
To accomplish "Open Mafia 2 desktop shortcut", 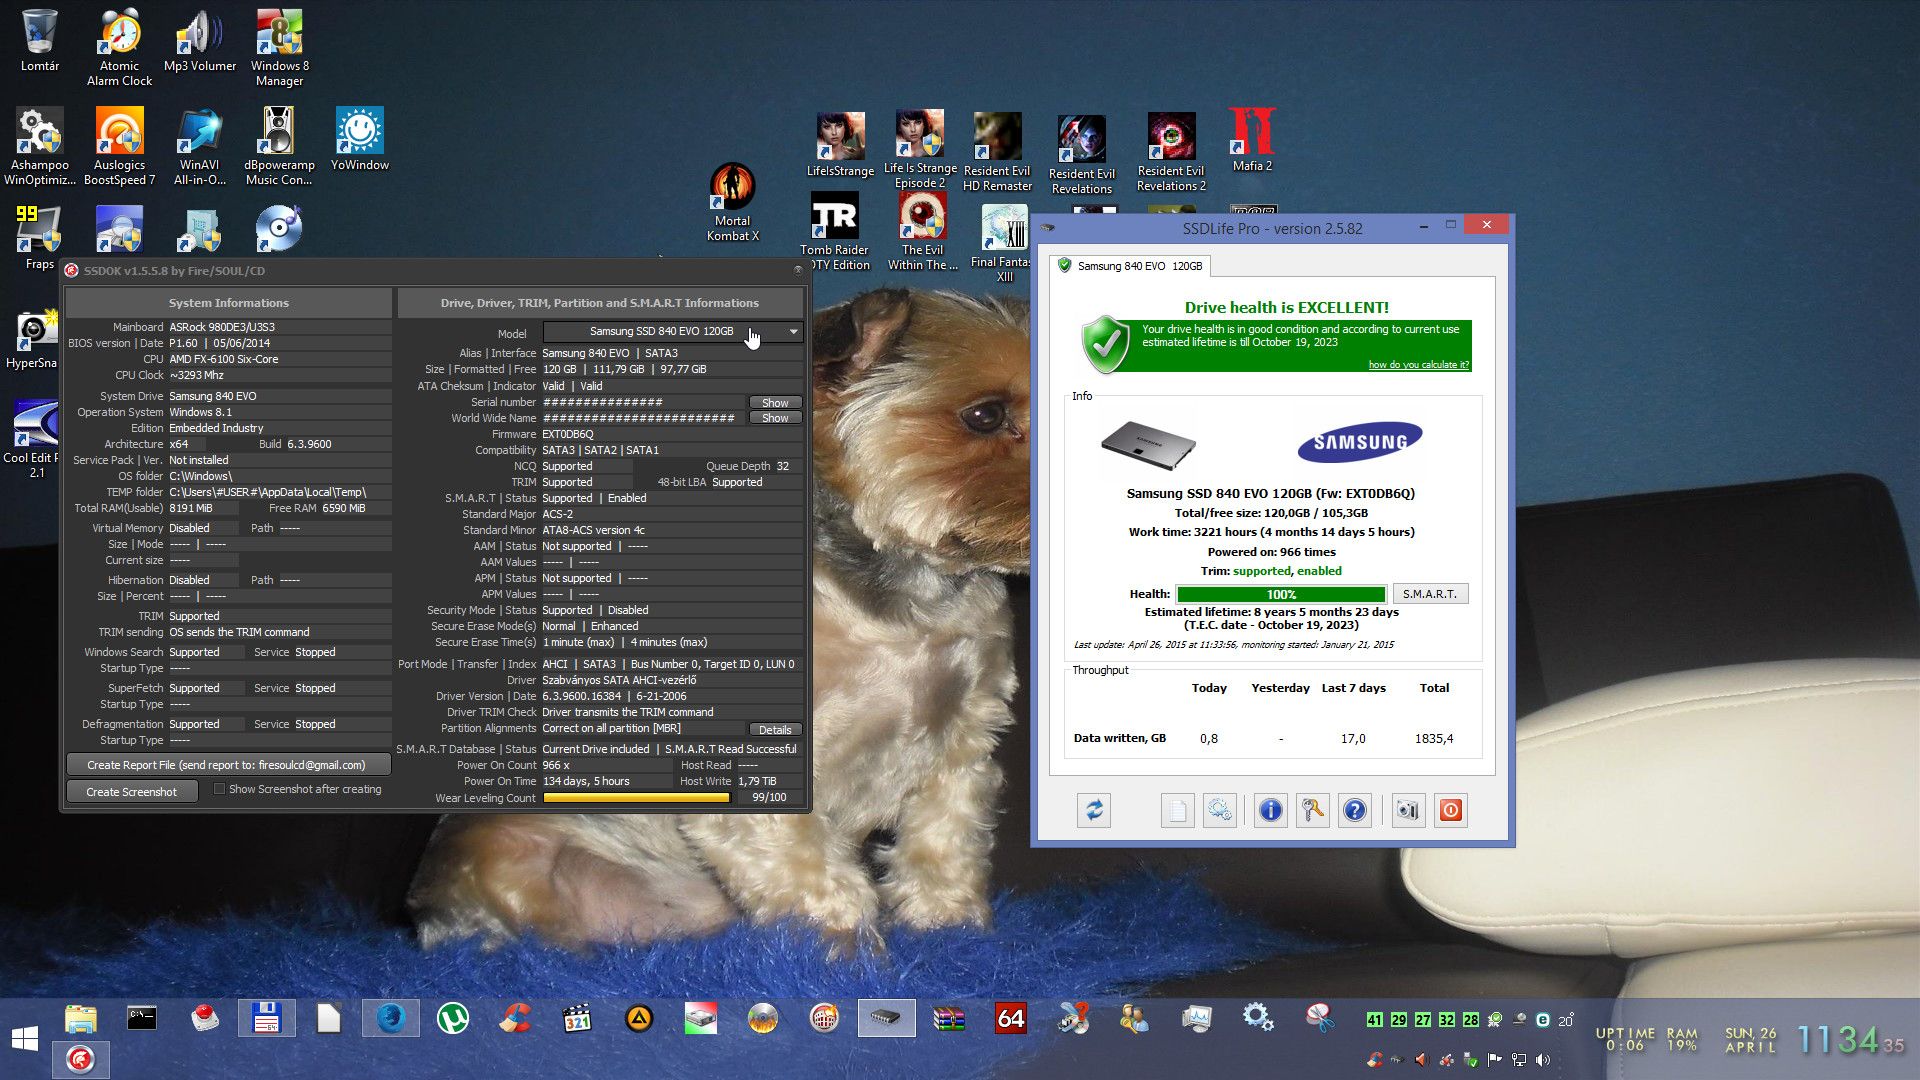I will point(1252,140).
